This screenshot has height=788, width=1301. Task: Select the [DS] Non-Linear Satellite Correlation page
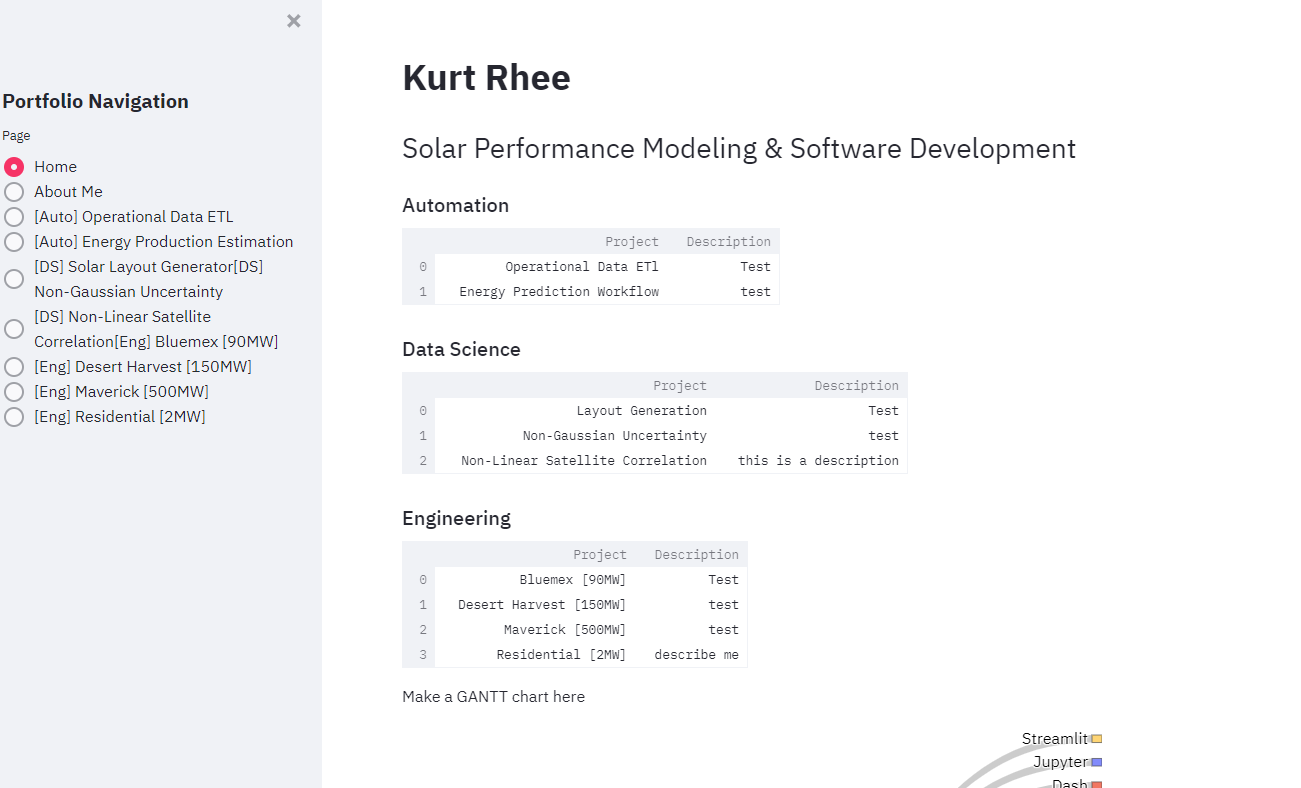tap(14, 328)
